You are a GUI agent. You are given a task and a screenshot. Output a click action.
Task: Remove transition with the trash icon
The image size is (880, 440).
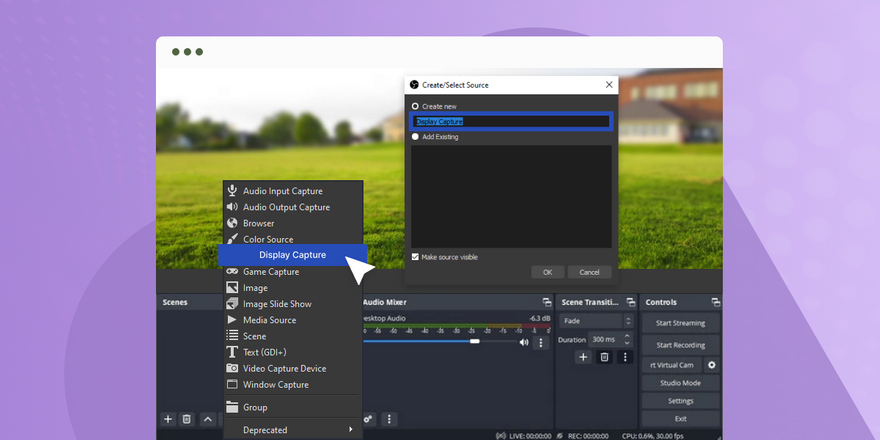click(x=604, y=357)
